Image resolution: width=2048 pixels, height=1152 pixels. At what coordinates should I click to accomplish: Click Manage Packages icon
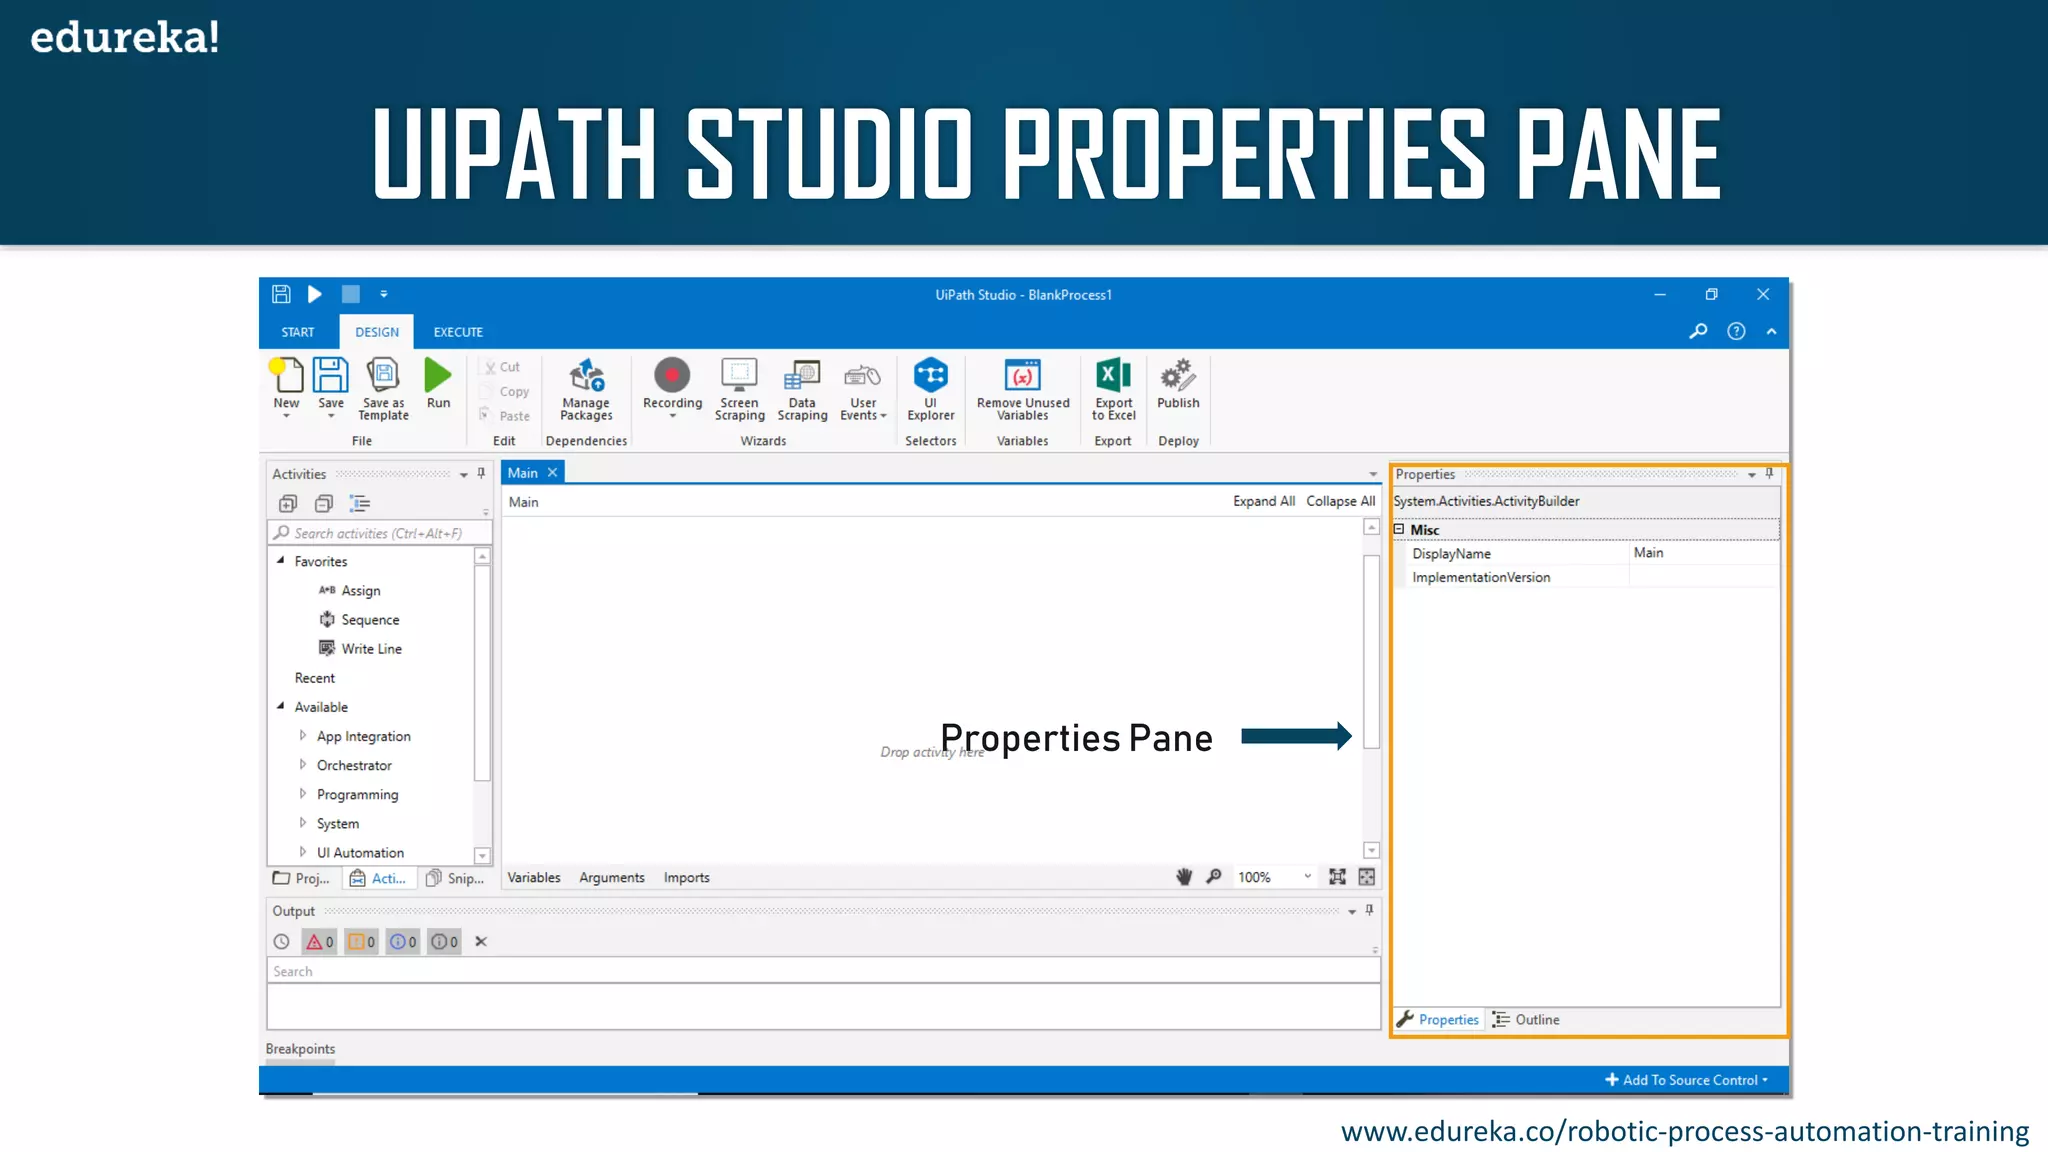click(586, 377)
